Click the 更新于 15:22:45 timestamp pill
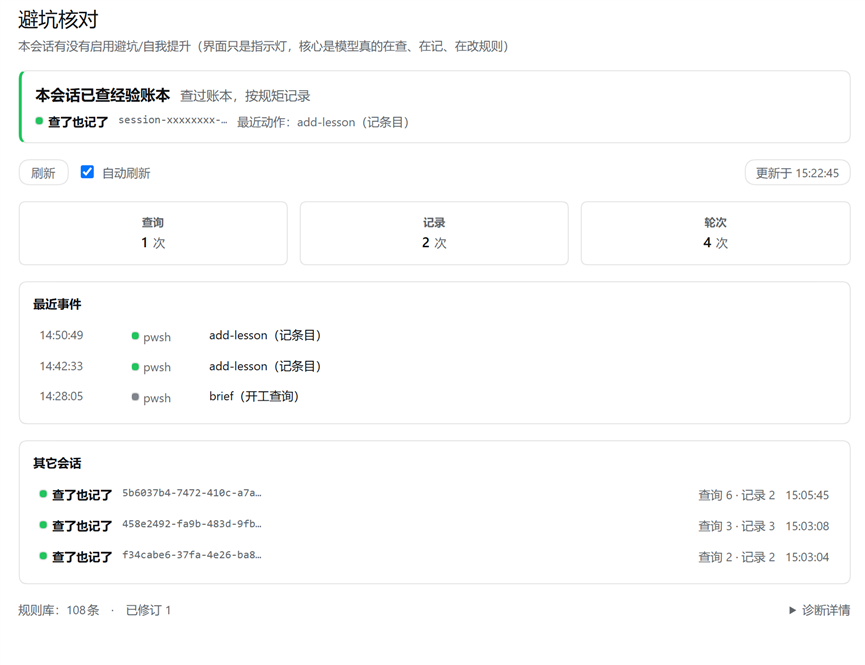This screenshot has height=665, width=865. [797, 173]
